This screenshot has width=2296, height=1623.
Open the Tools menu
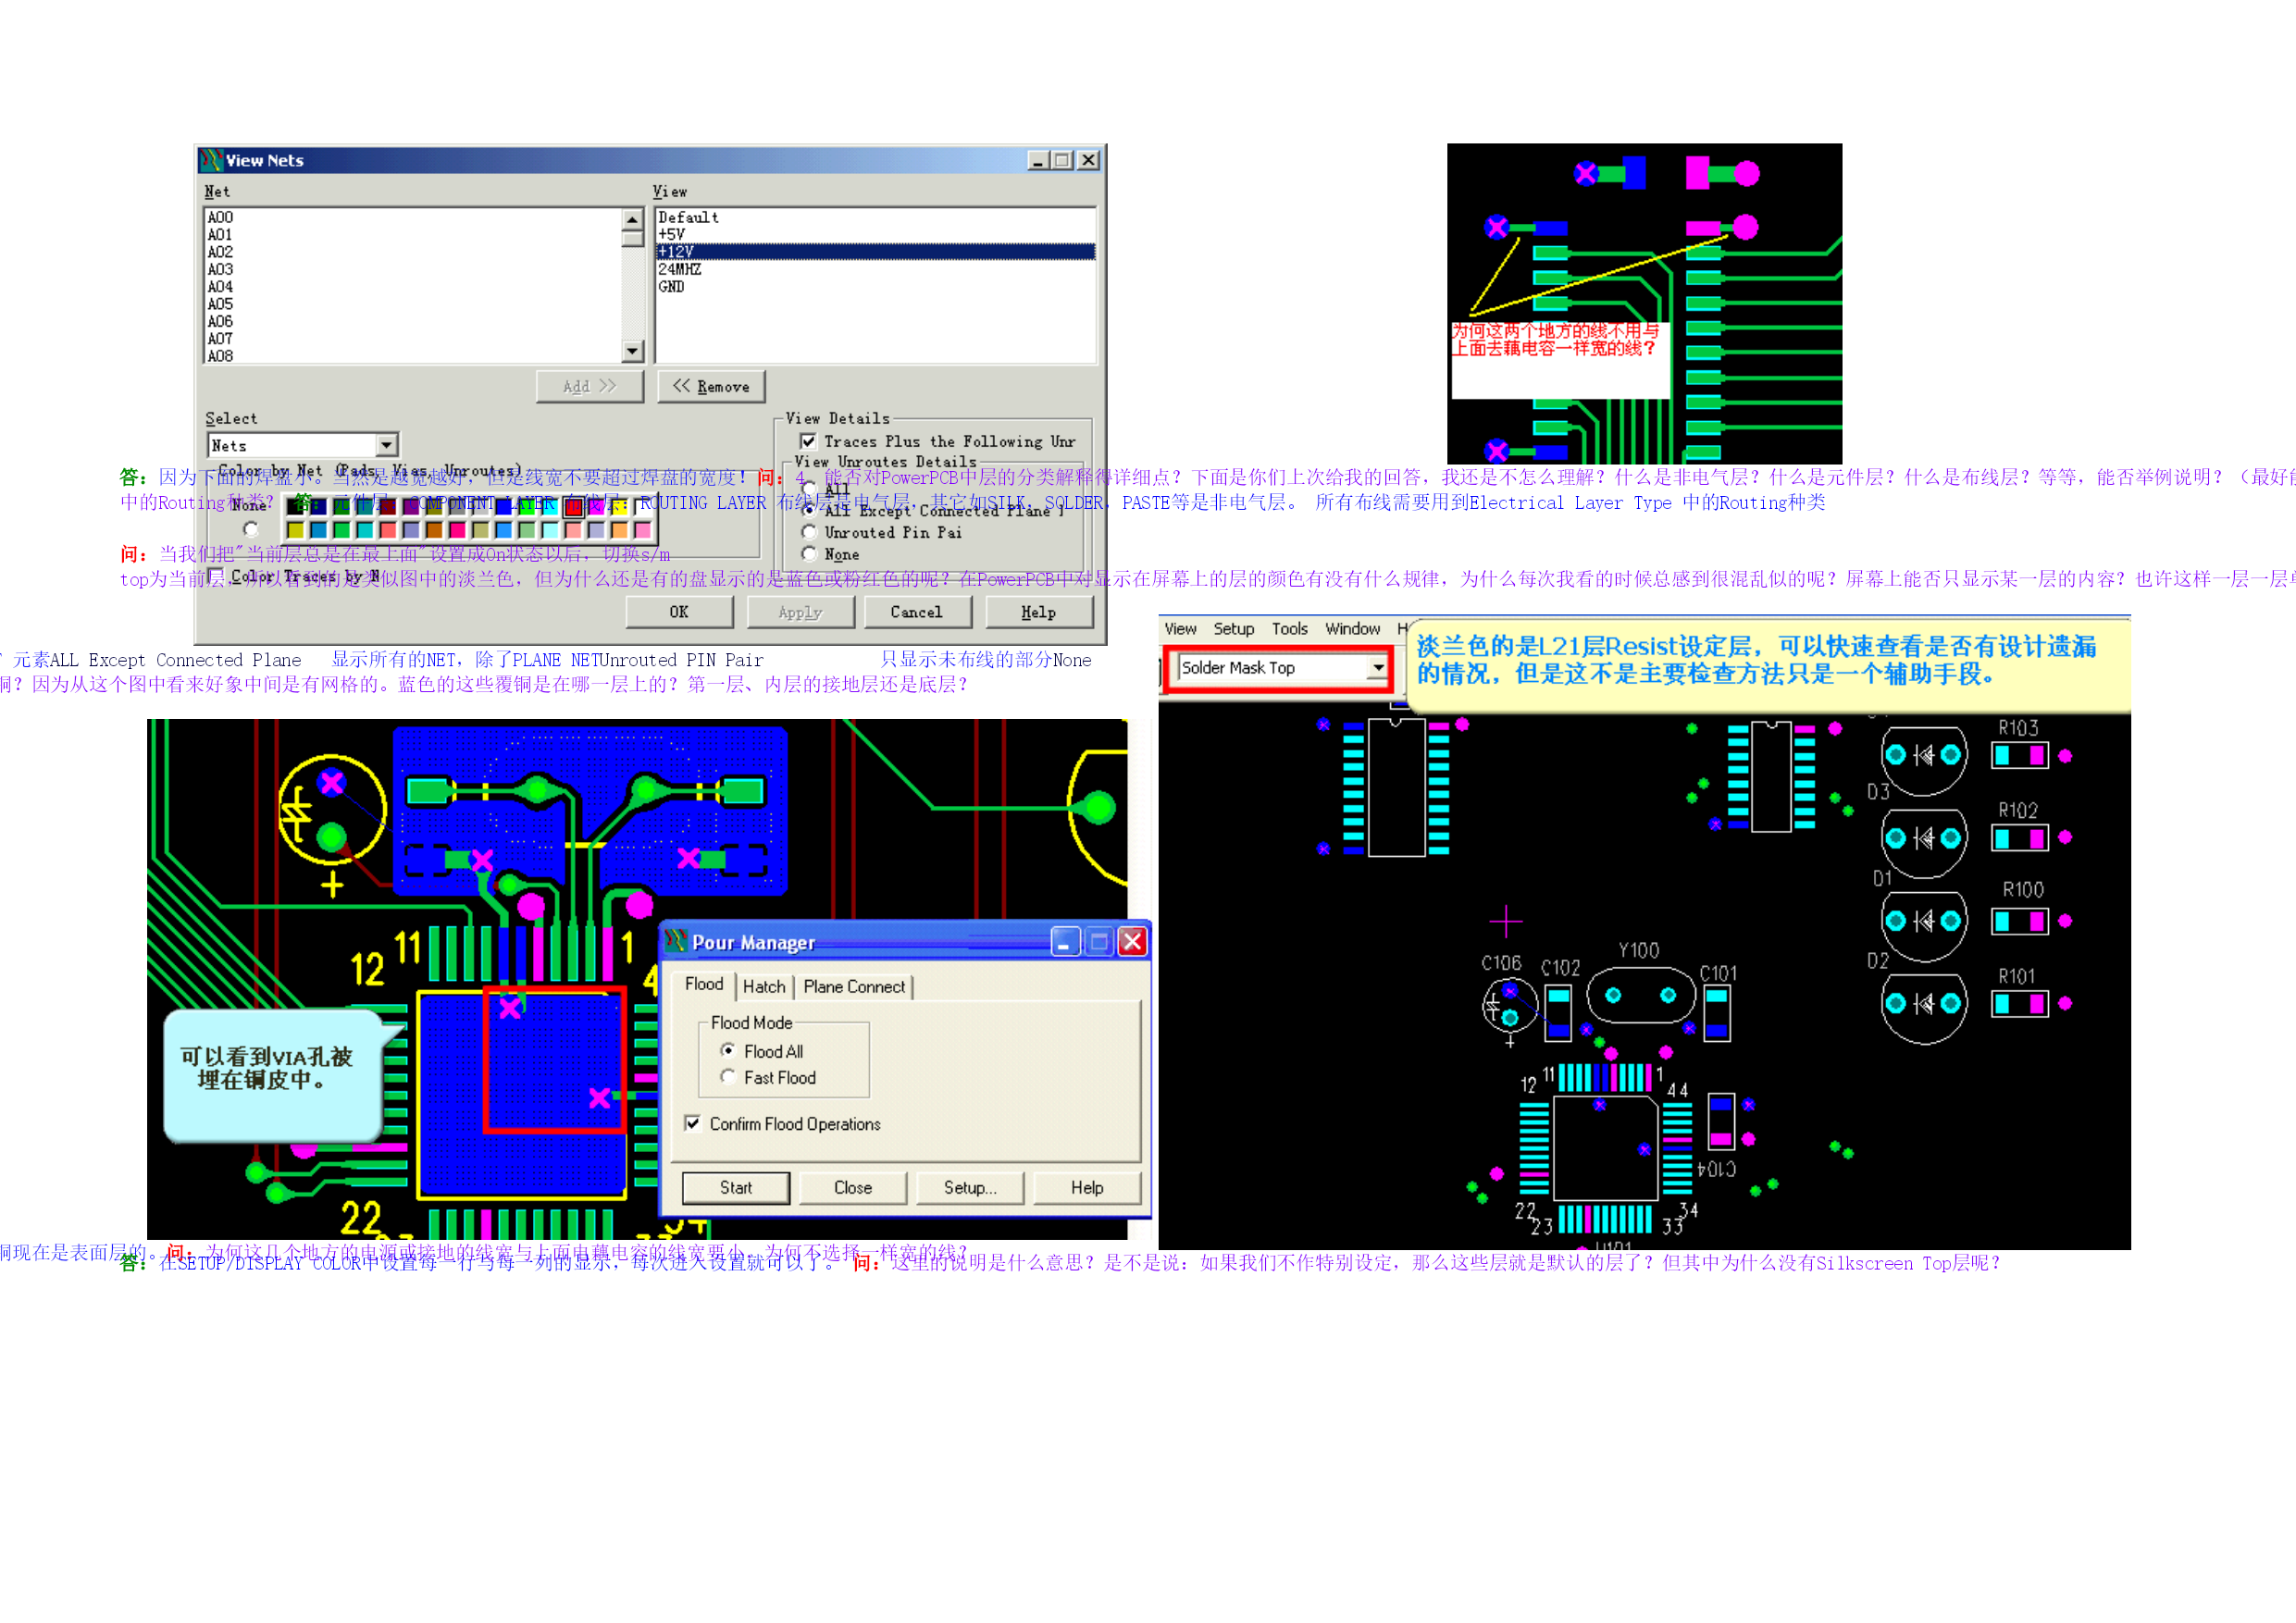(x=1289, y=629)
